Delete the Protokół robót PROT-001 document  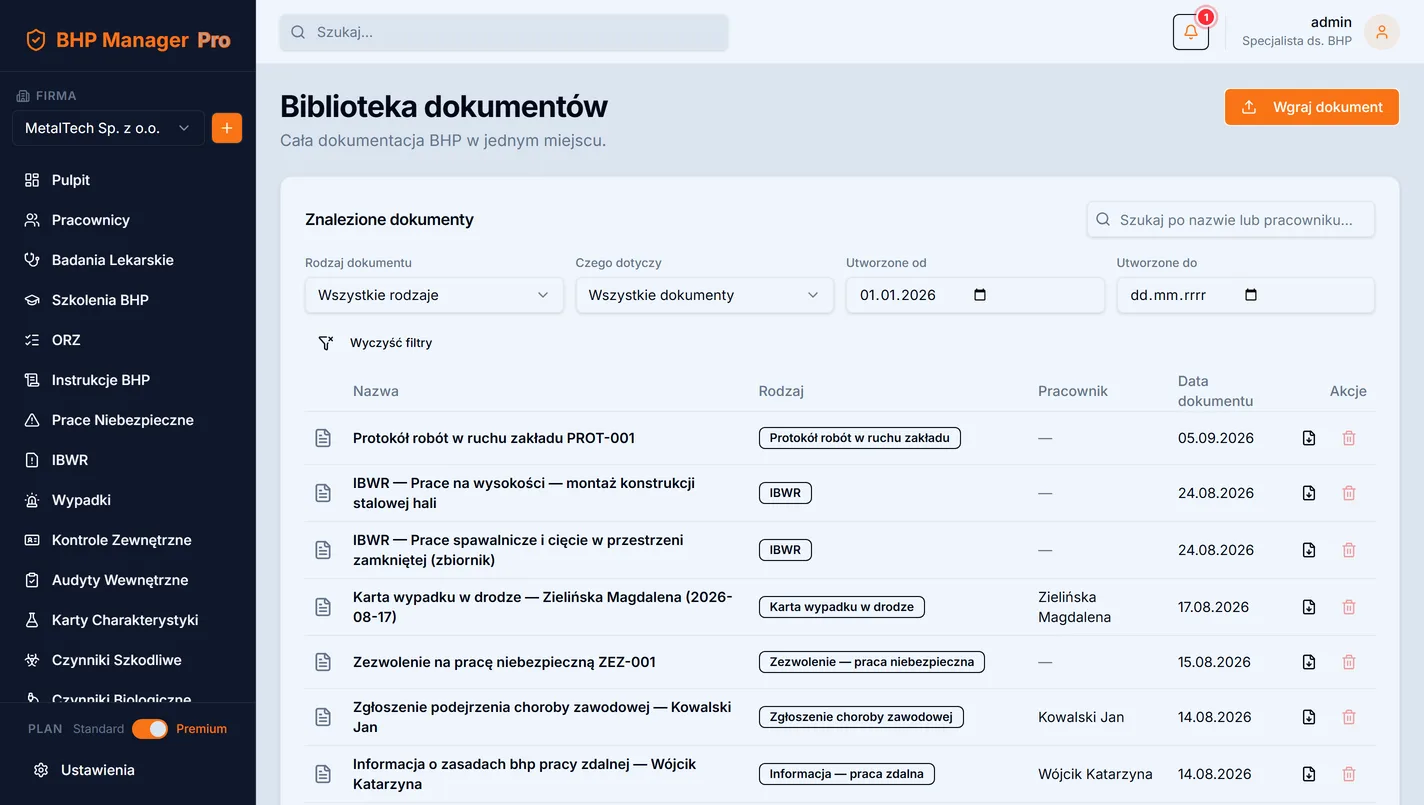(x=1349, y=438)
